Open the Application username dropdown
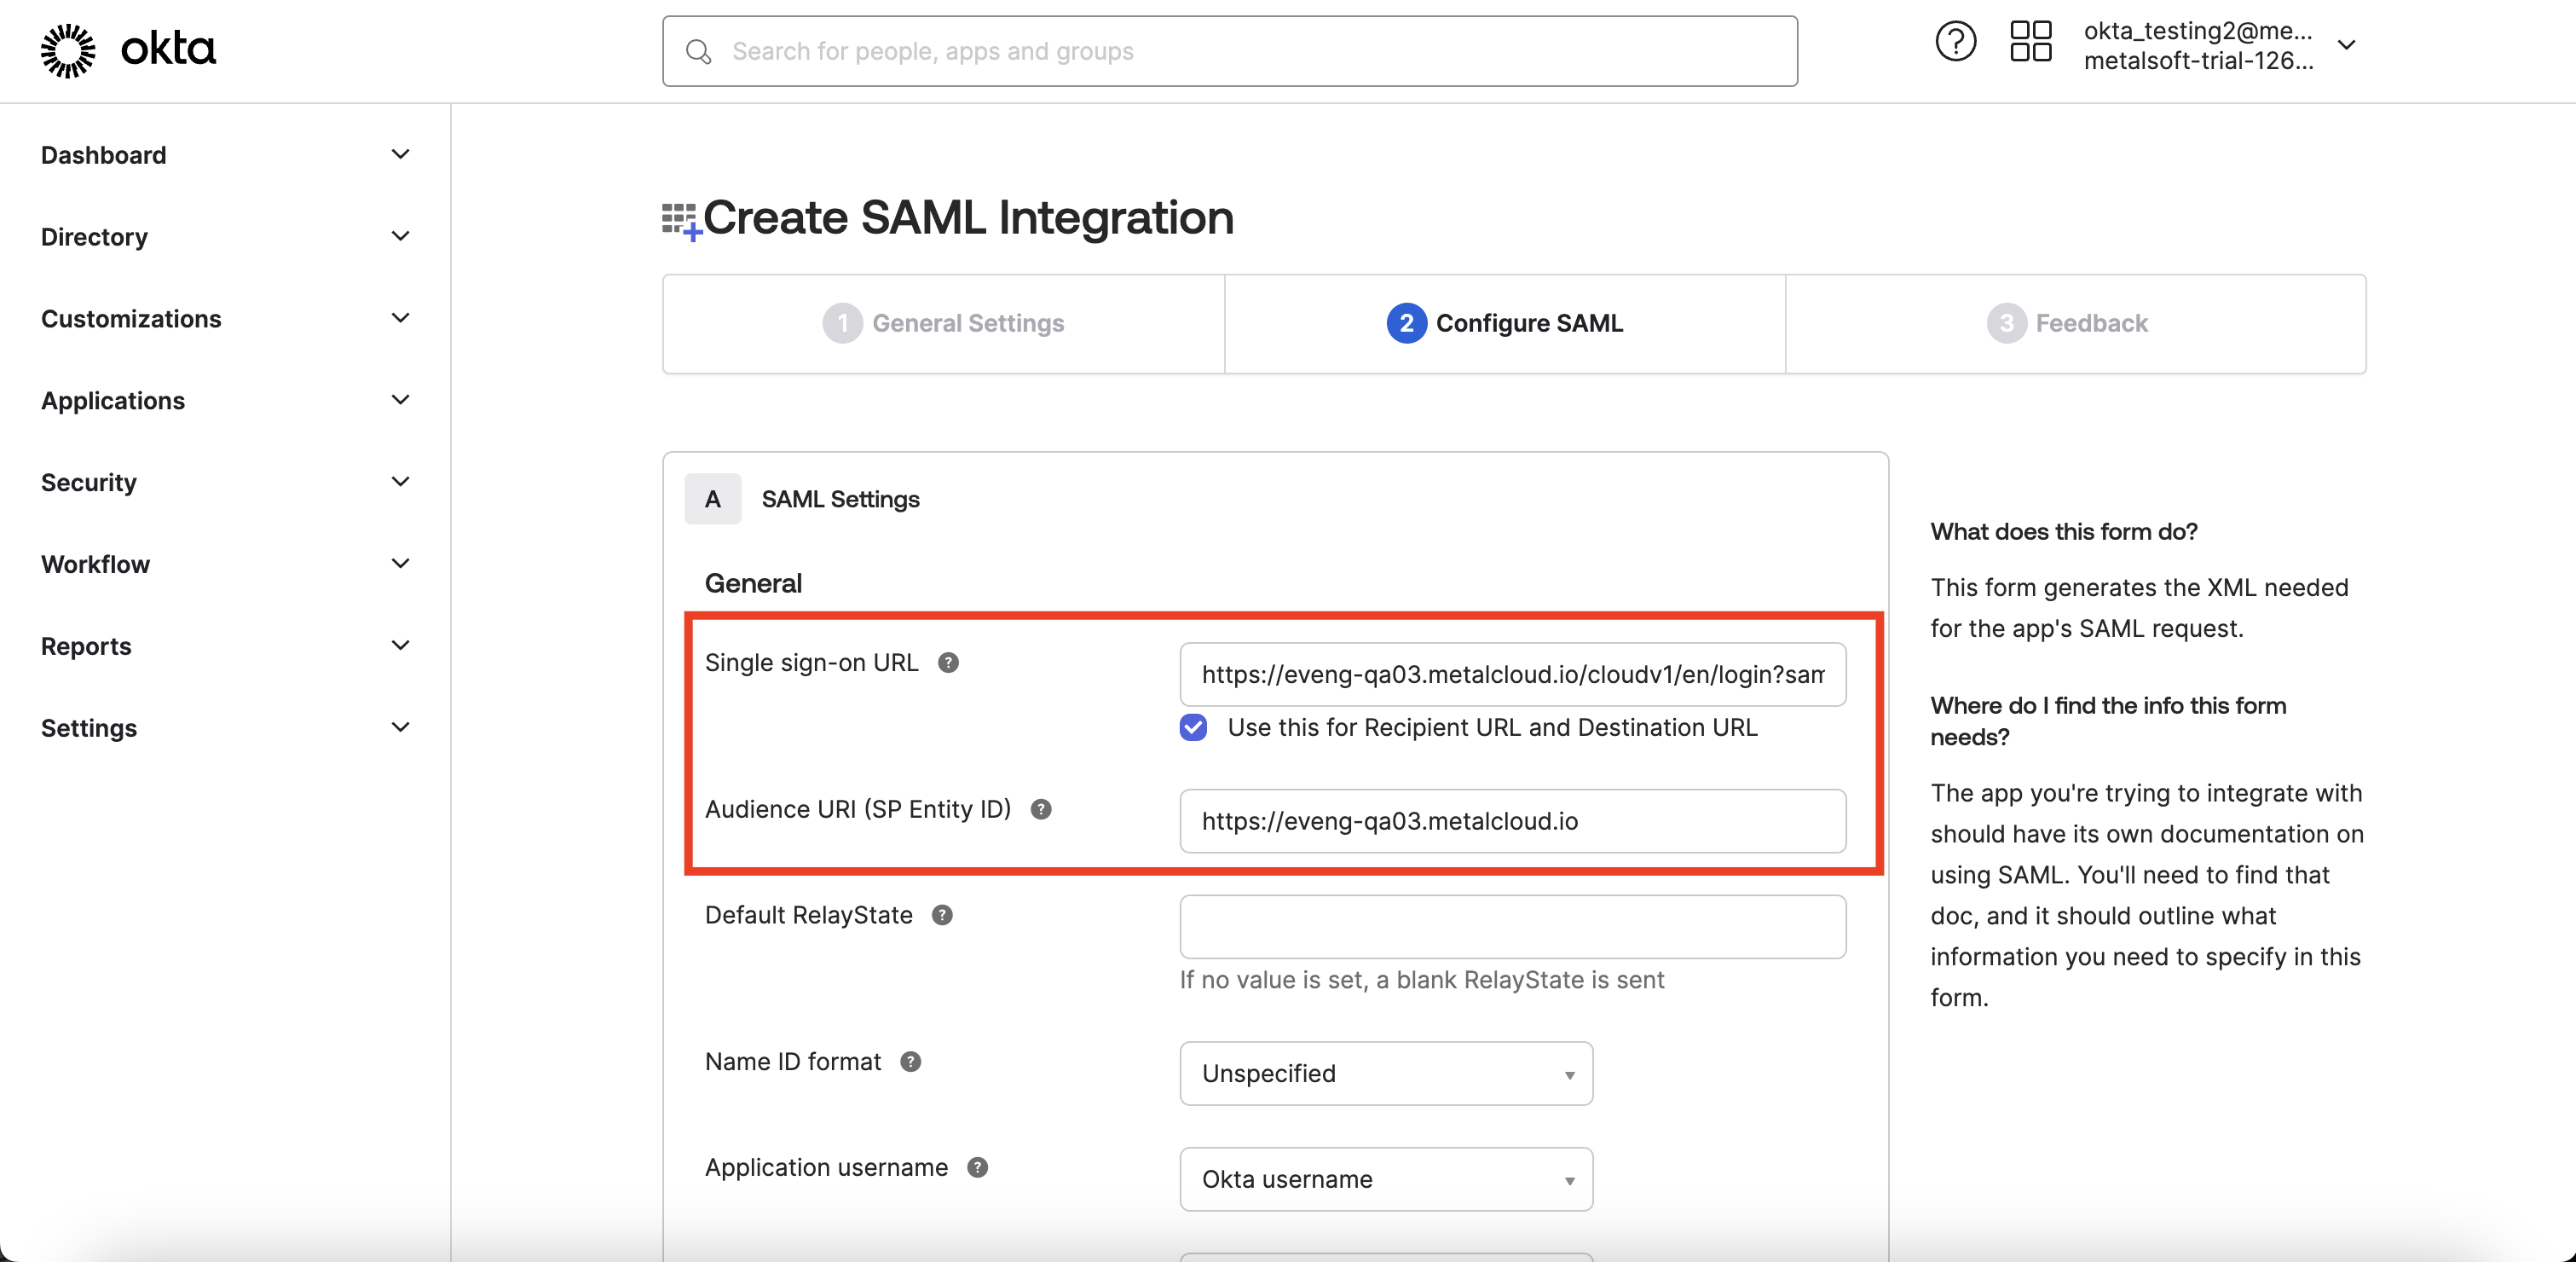This screenshot has width=2576, height=1262. pos(1385,1180)
